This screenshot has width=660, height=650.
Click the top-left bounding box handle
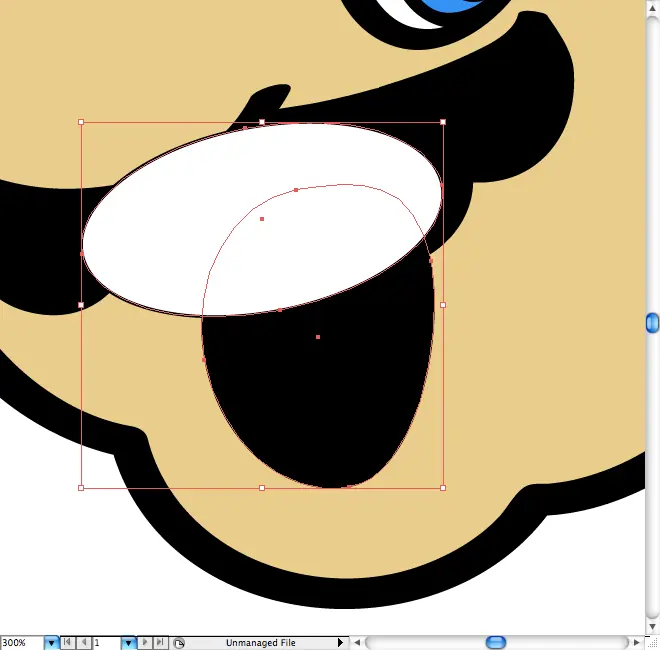tap(81, 122)
